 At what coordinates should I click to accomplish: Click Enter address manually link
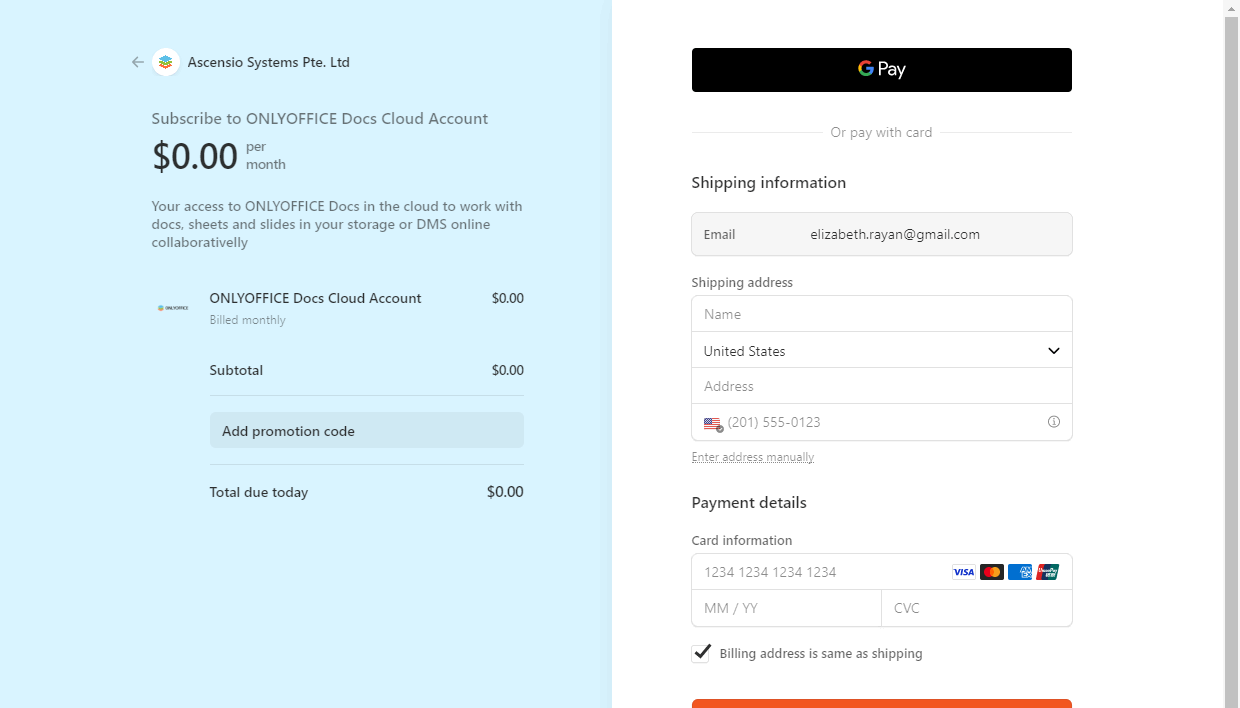tap(752, 456)
